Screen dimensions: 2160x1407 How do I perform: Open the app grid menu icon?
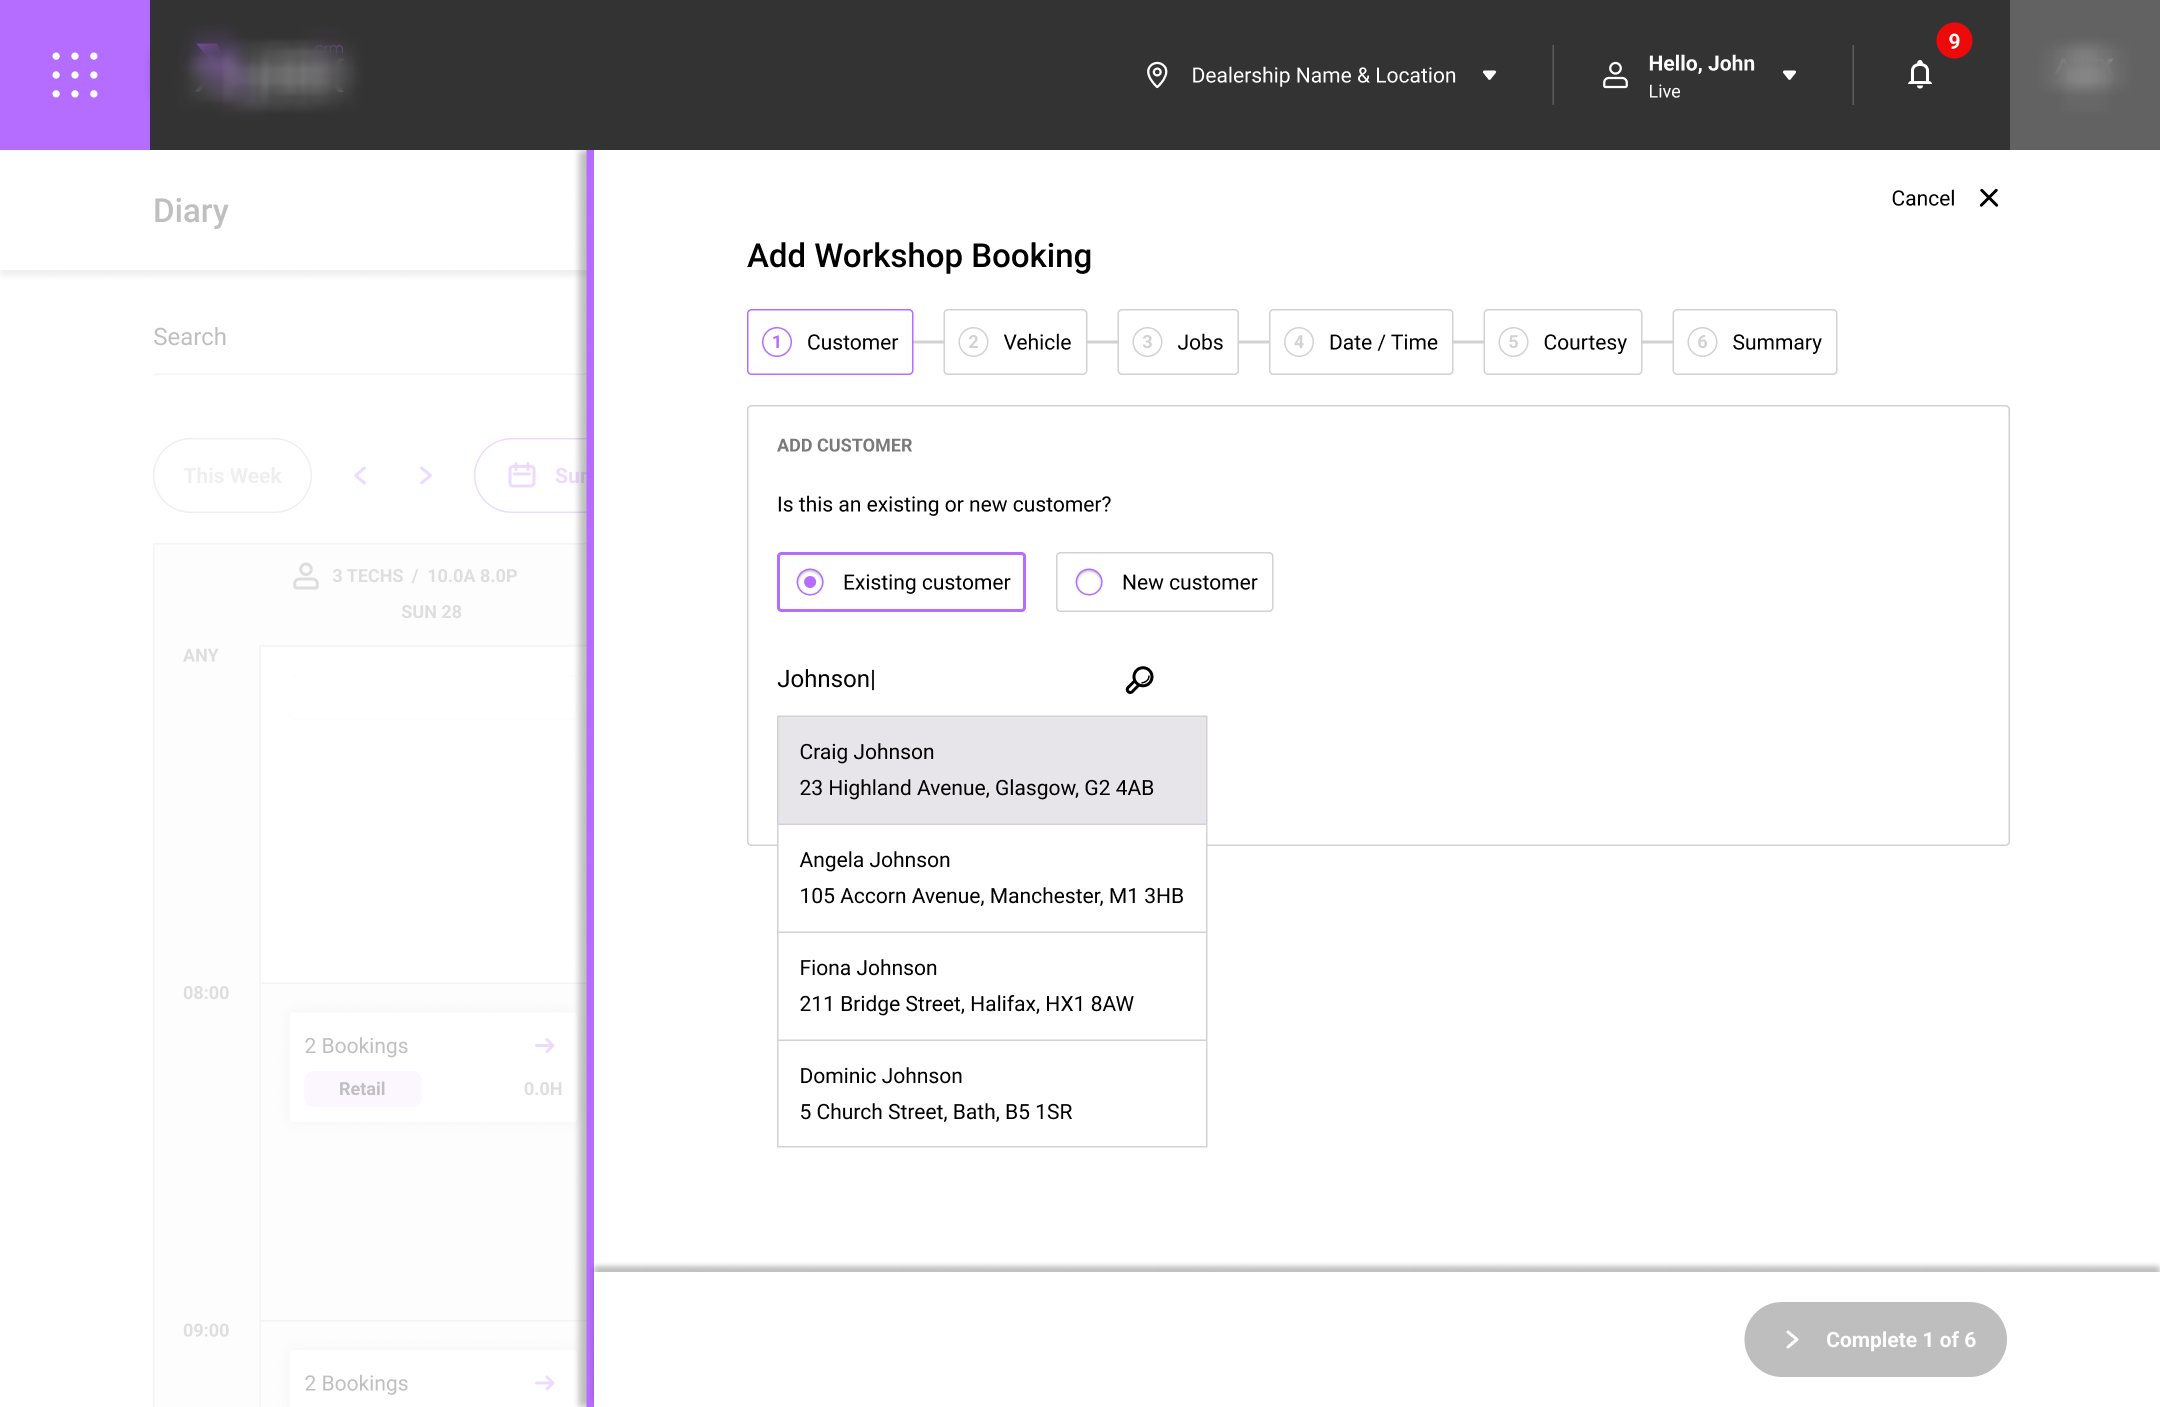[75, 75]
